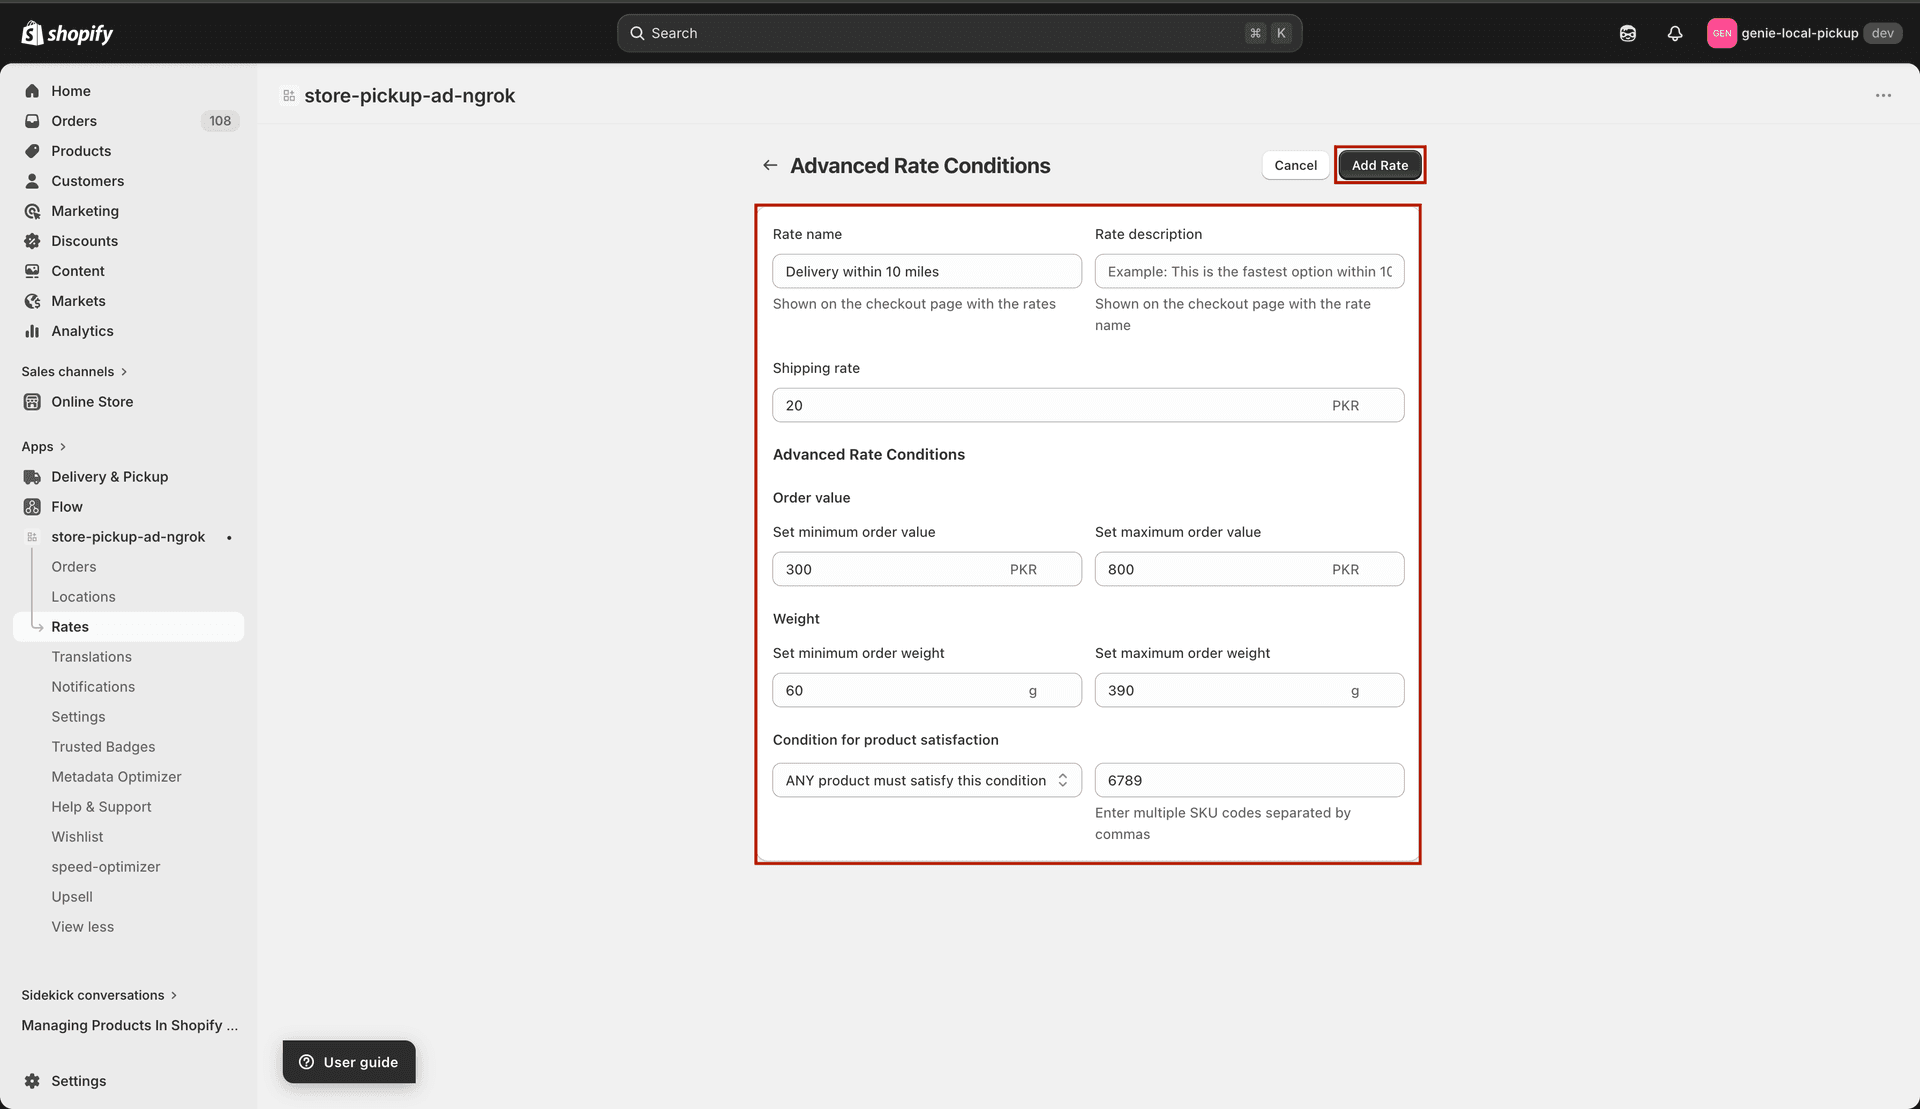Click the Rate name input field

tap(927, 271)
